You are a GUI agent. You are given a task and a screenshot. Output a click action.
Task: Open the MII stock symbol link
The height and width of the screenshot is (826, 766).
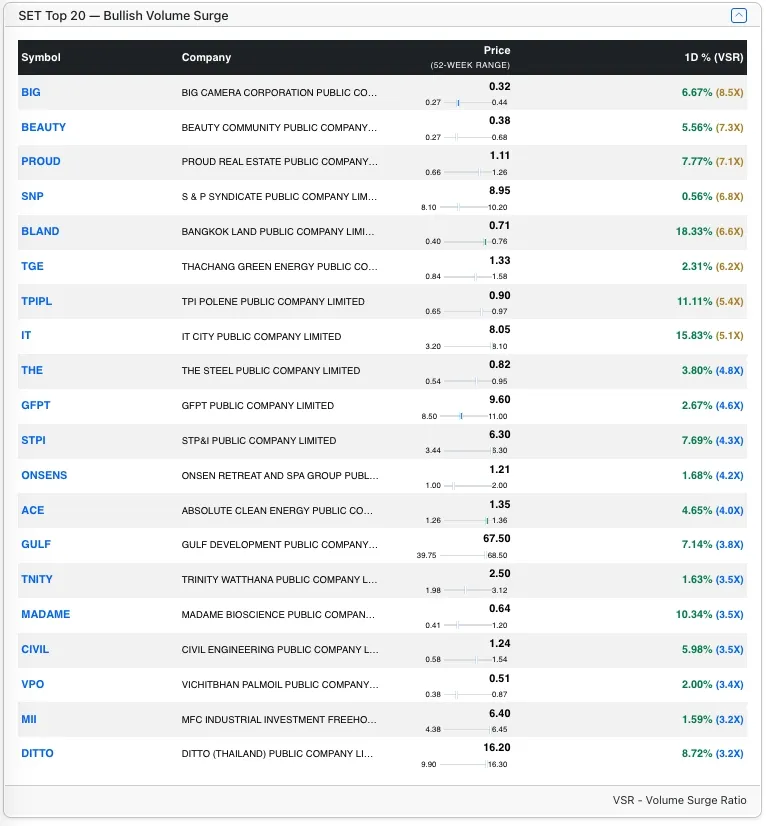tap(29, 719)
